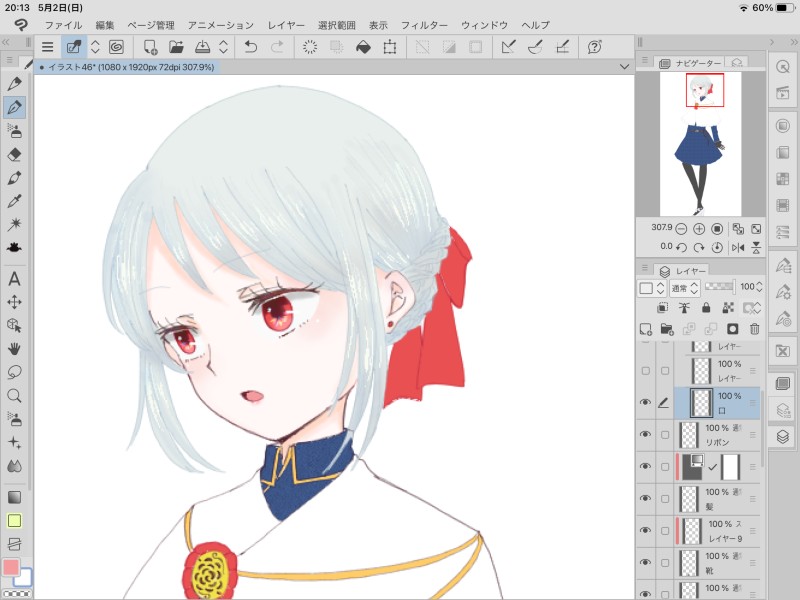Open the ファイル menu
800x600 pixels.
pos(63,25)
